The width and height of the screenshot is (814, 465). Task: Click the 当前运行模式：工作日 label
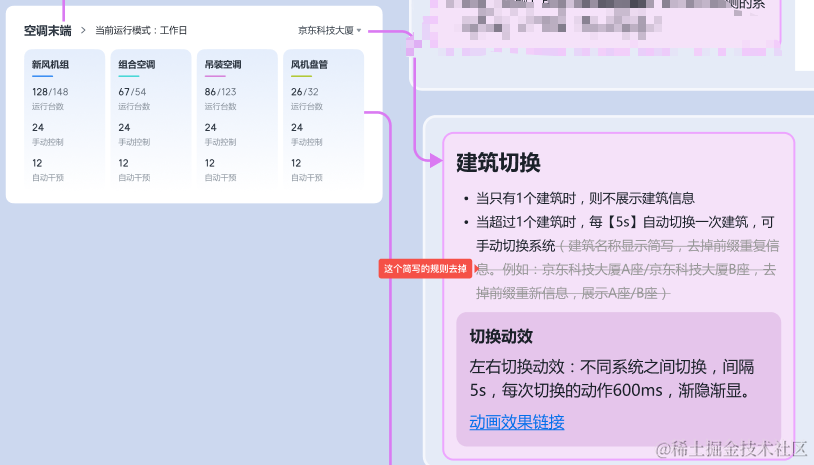point(141,31)
